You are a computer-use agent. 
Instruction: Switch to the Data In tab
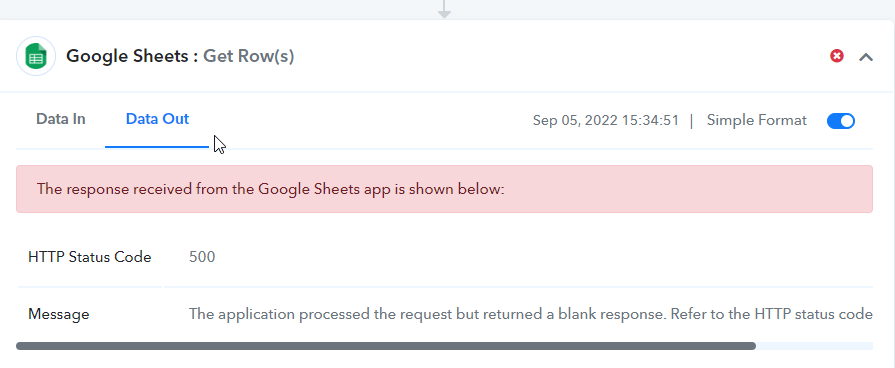click(61, 119)
